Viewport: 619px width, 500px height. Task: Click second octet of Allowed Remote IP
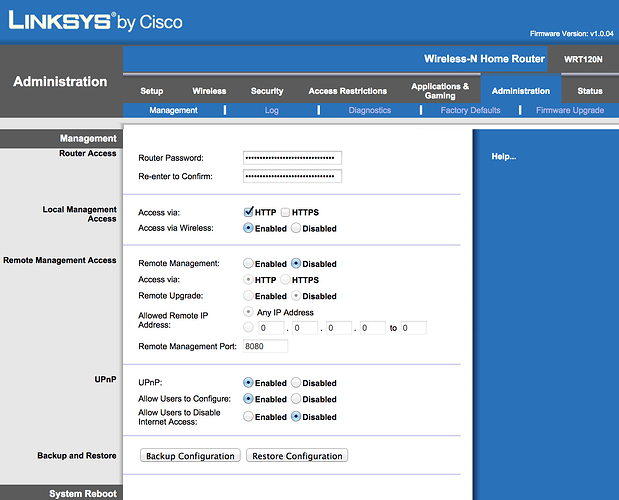click(x=305, y=328)
